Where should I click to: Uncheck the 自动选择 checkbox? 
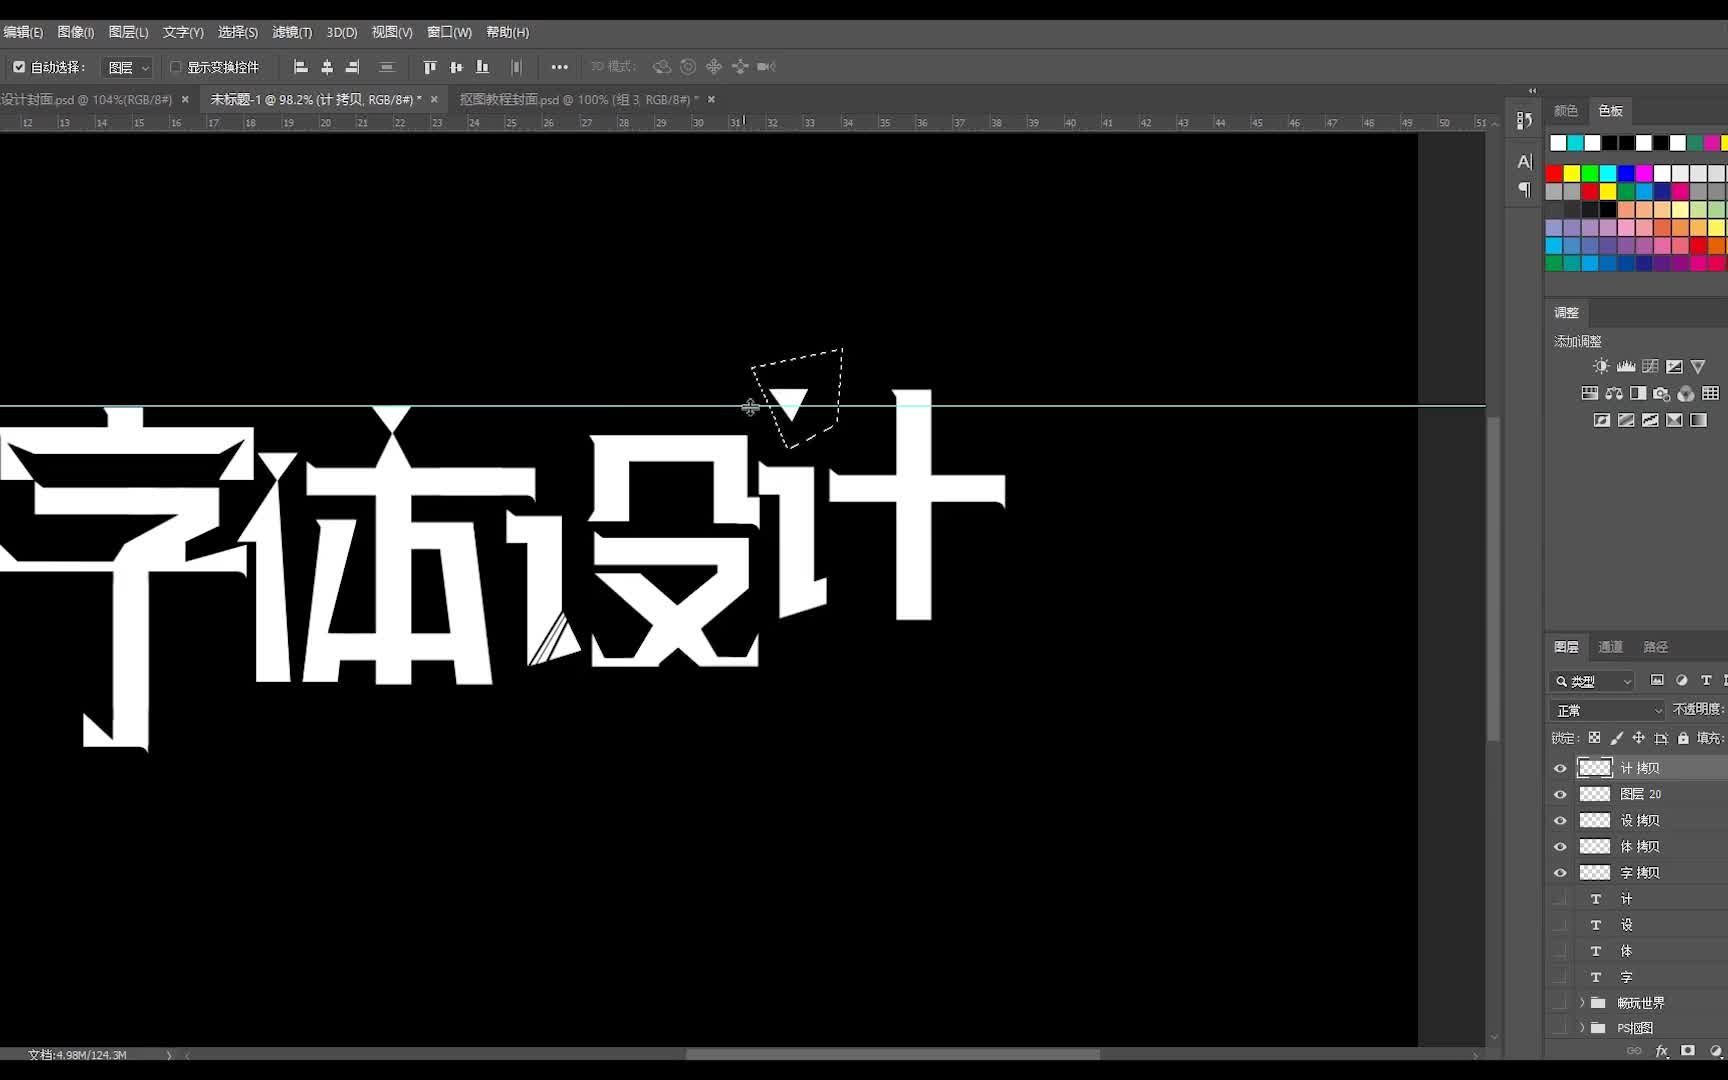point(18,67)
